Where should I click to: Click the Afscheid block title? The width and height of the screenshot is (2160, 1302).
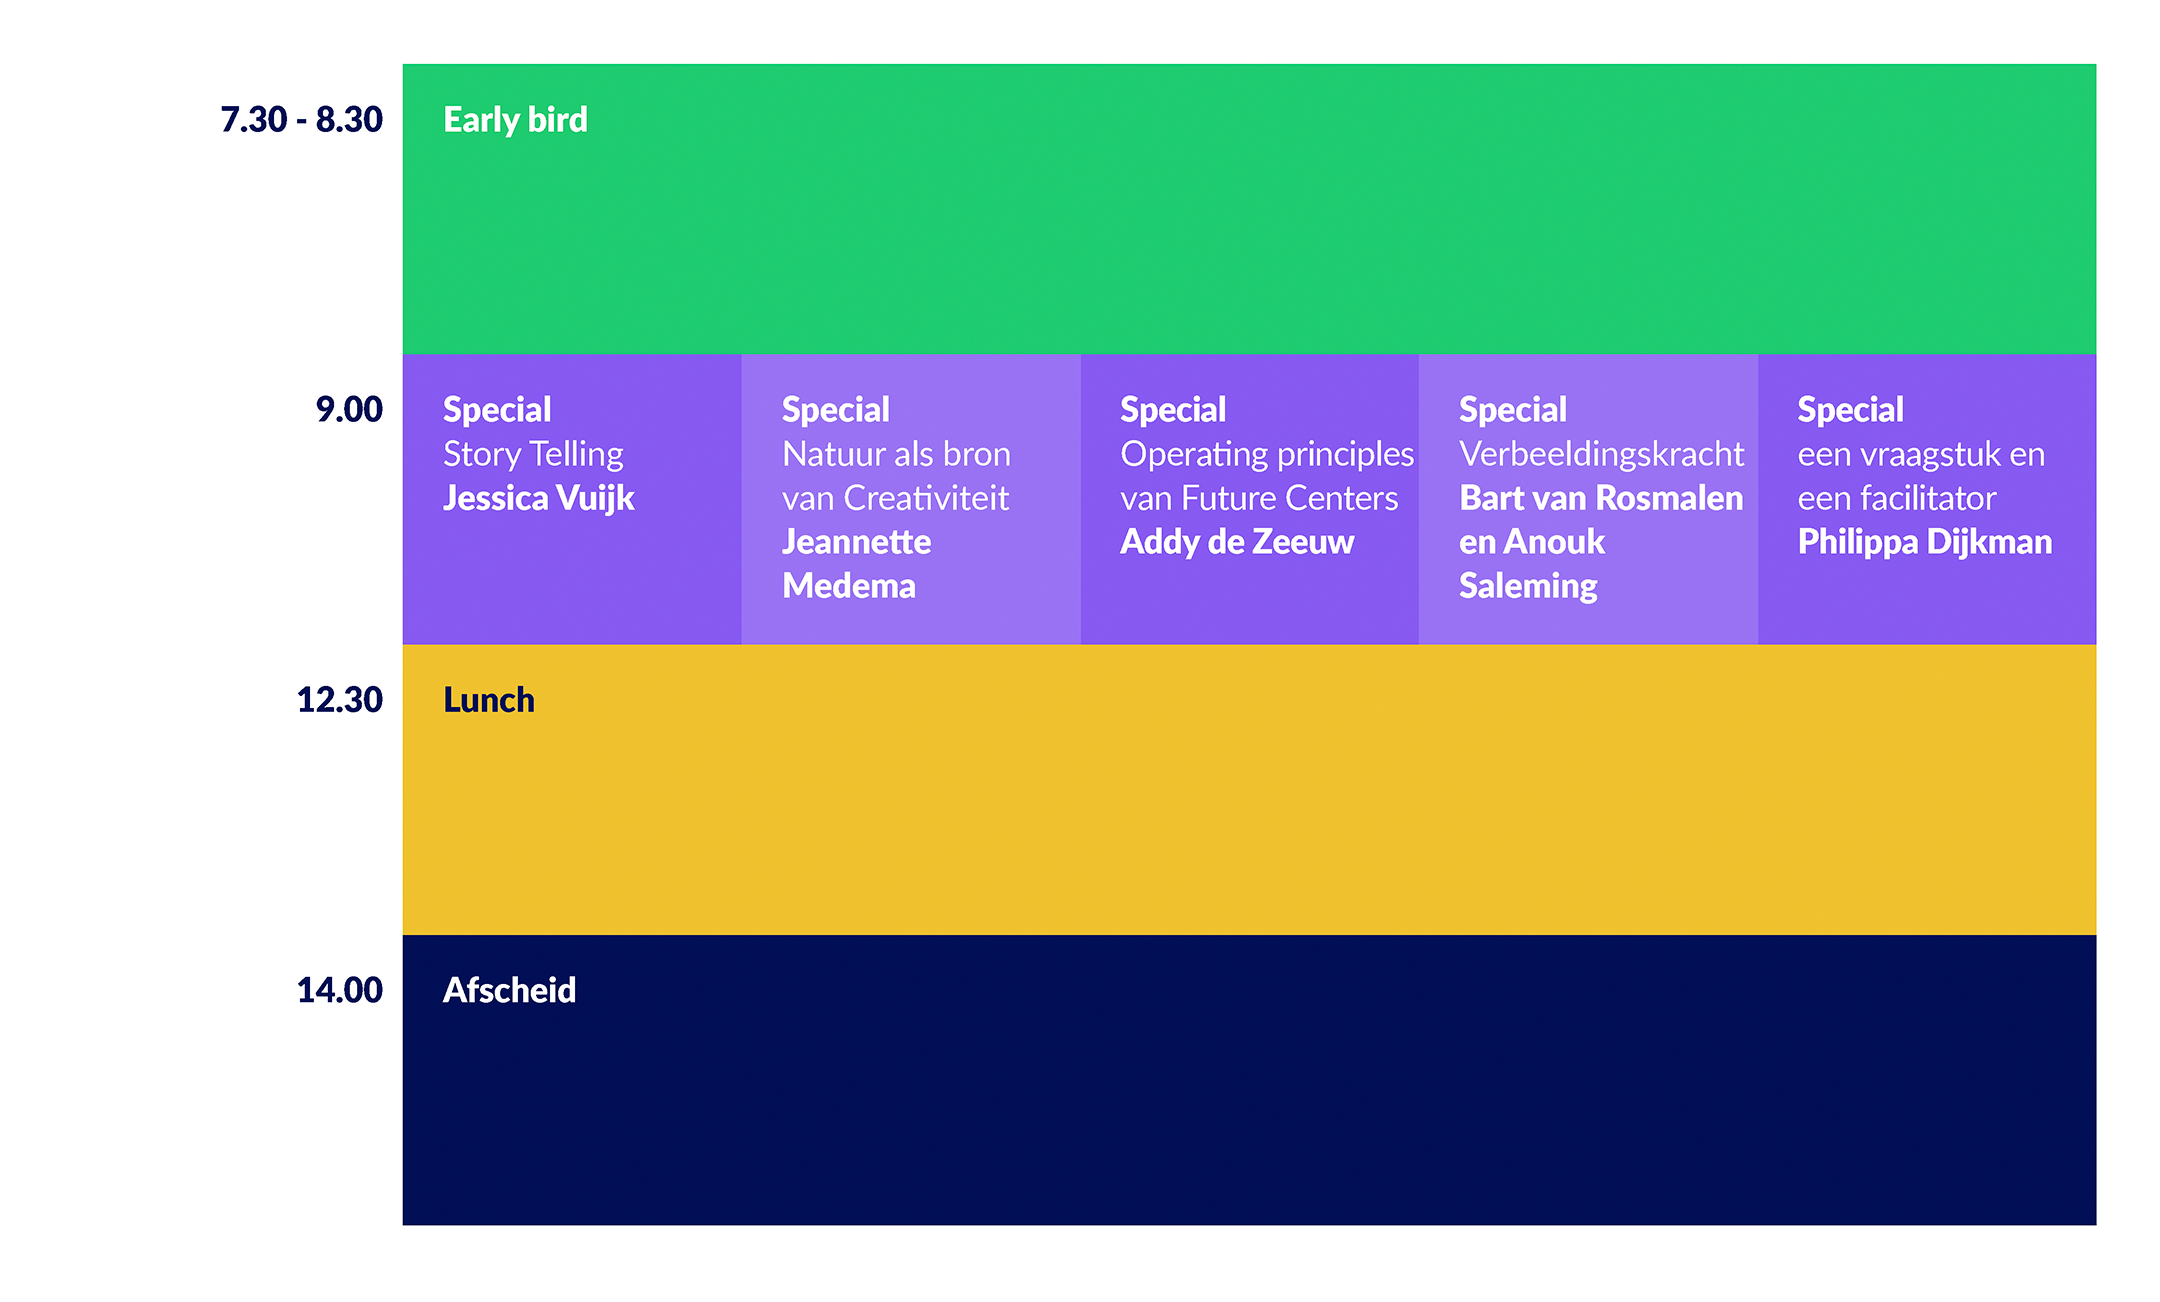pyautogui.click(x=509, y=990)
